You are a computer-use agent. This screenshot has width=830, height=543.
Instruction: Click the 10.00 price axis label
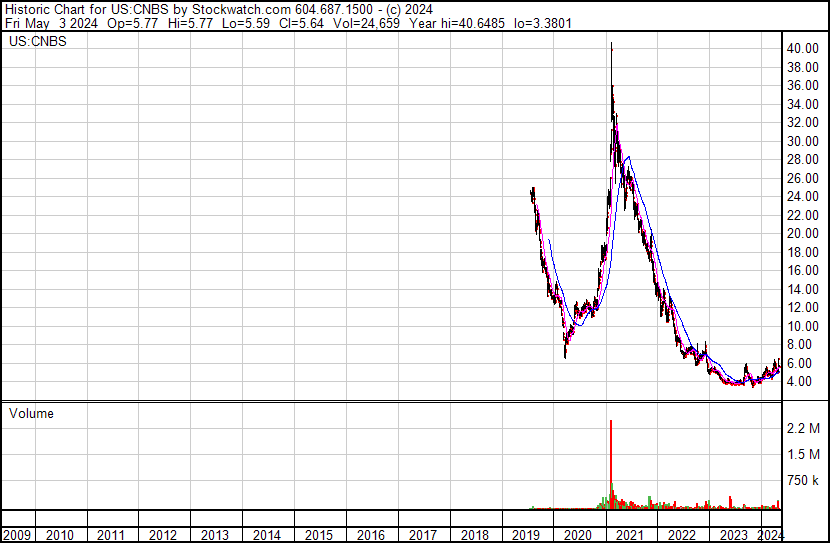pos(802,326)
